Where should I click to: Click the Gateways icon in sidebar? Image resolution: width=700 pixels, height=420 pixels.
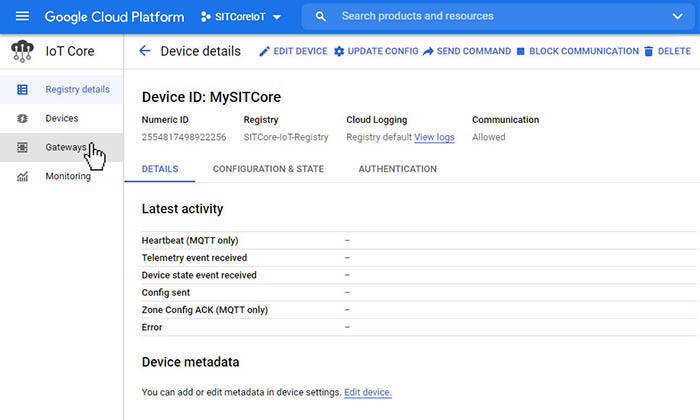pos(22,147)
